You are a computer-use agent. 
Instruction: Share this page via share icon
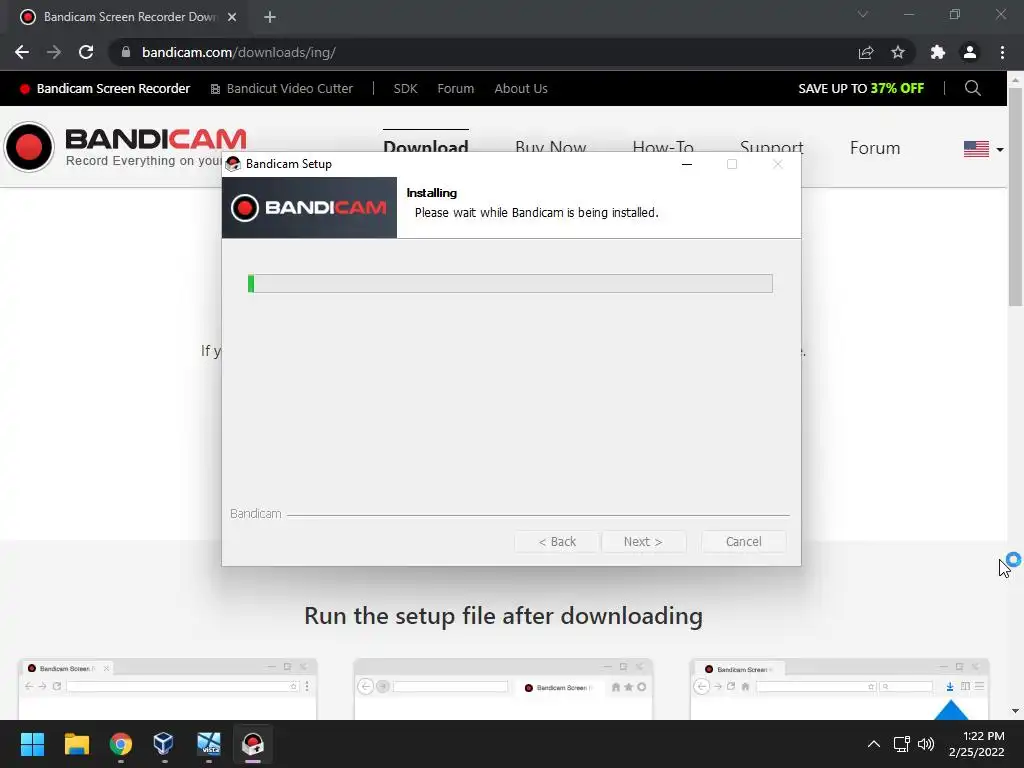[x=866, y=52]
